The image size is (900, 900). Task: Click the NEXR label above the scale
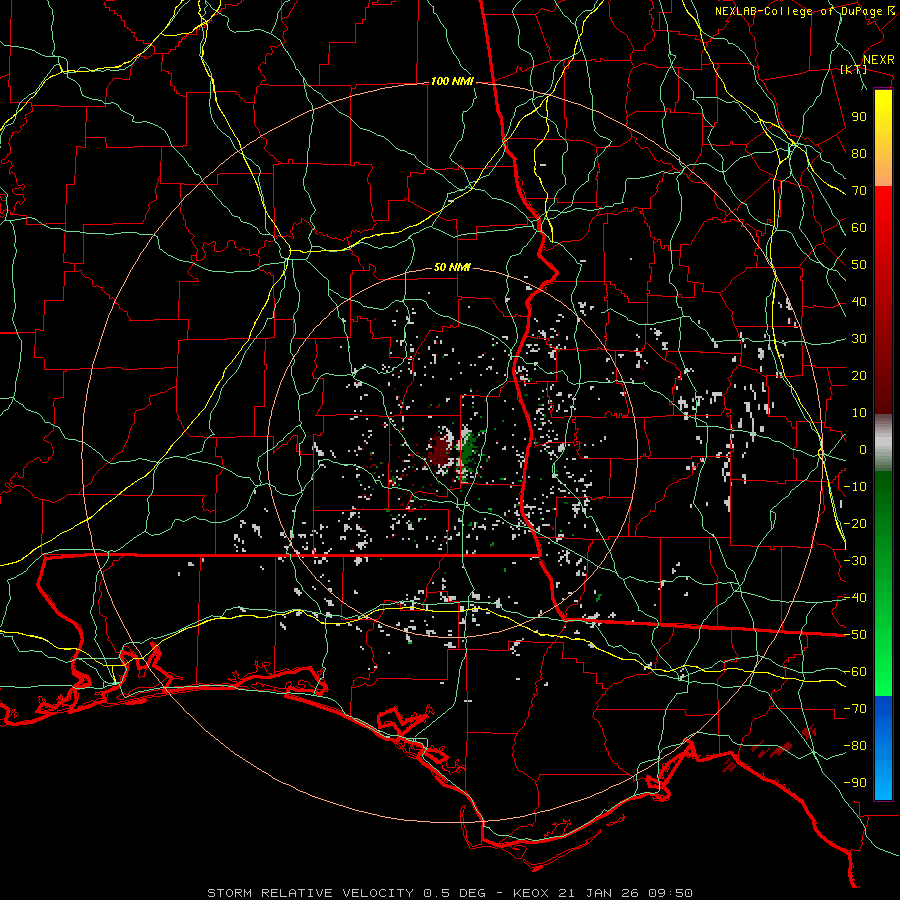point(878,60)
